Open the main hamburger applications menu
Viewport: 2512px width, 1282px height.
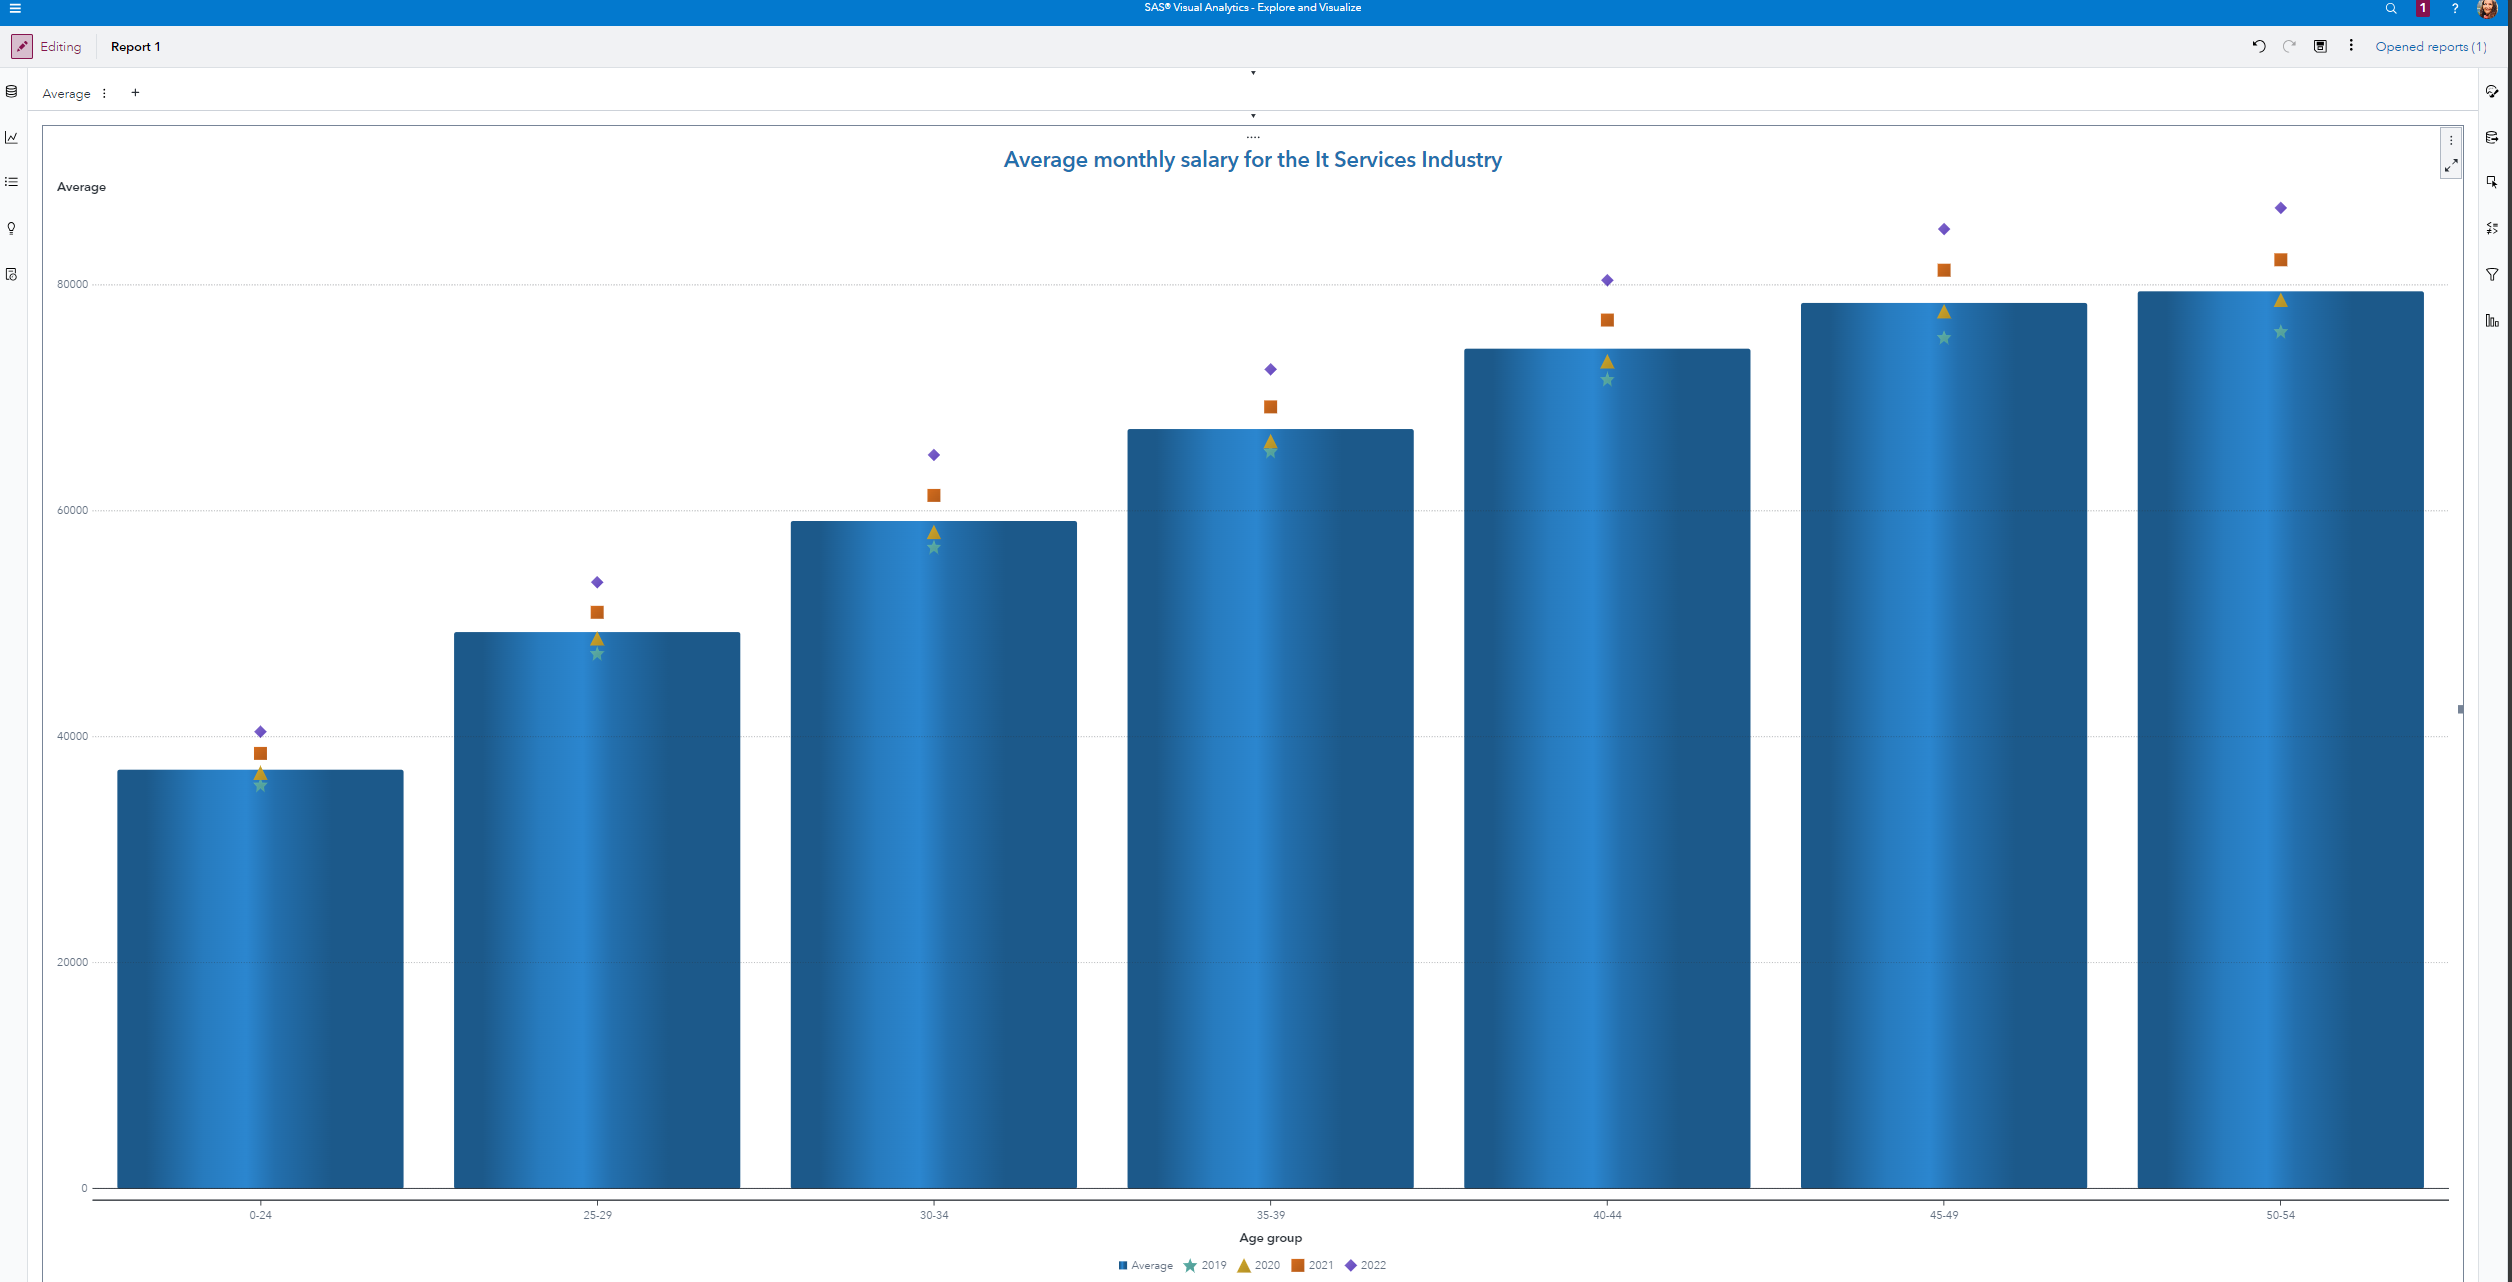click(15, 8)
